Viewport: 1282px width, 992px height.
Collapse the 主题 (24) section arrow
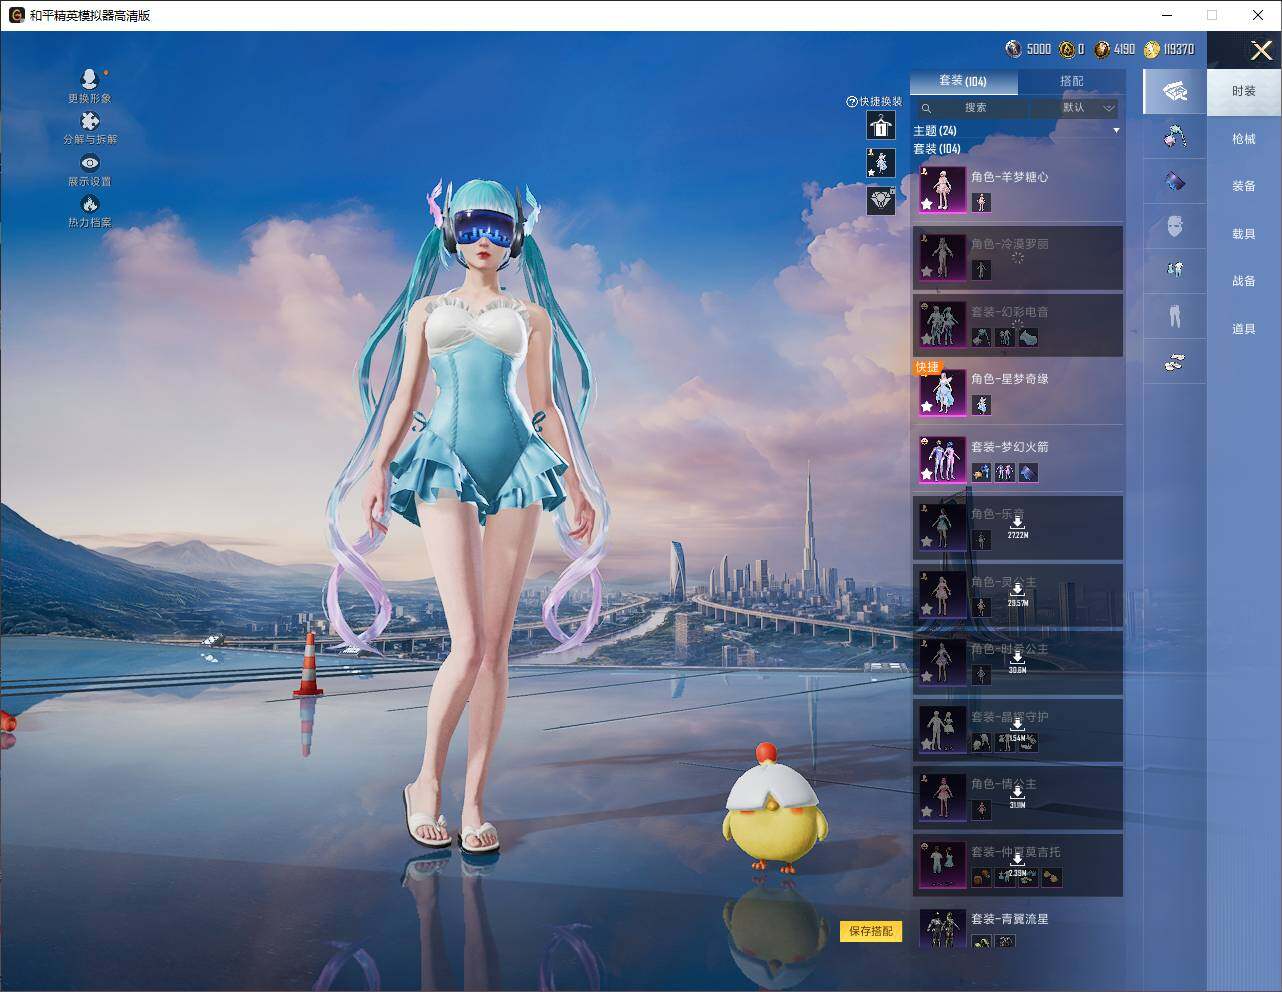(1116, 131)
